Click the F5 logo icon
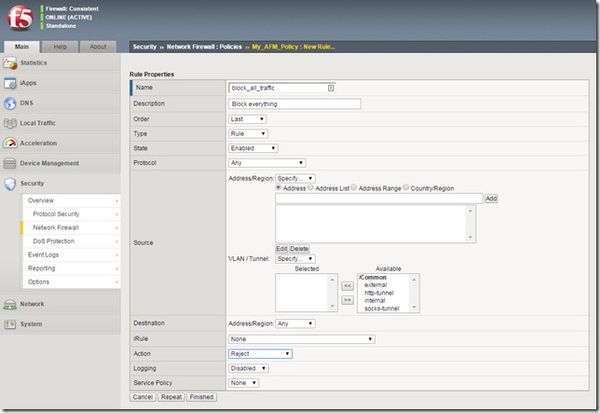The height and width of the screenshot is (413, 600). coord(18,18)
